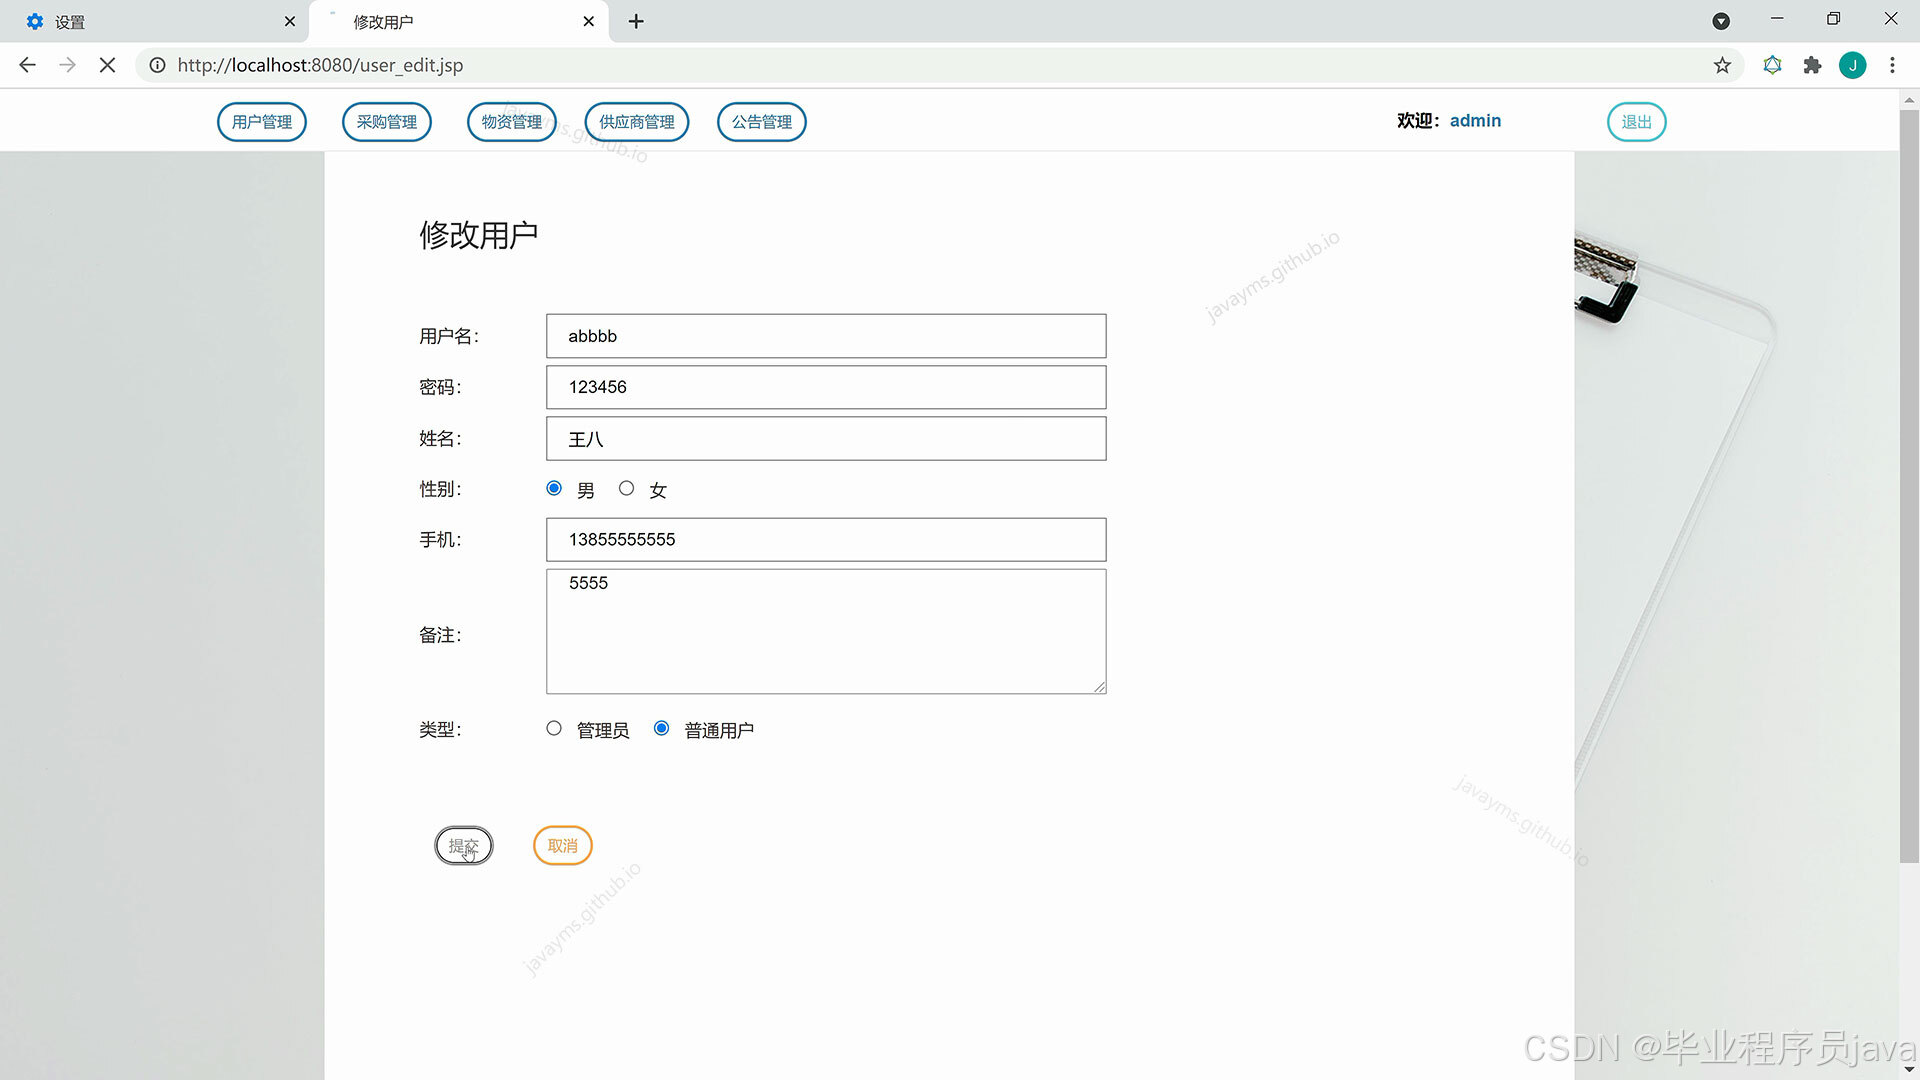Click the browser forward arrow
The image size is (1920, 1080).
tap(67, 65)
